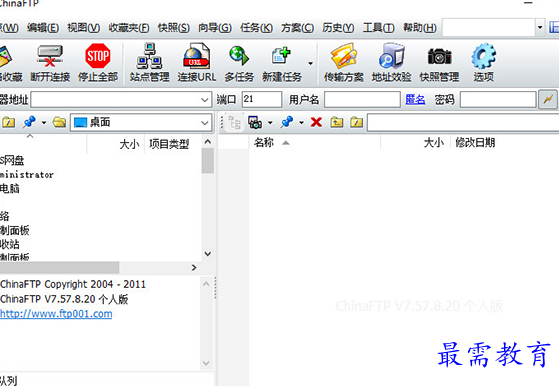
Task: Expand the server address dropdown
Action: coord(205,100)
